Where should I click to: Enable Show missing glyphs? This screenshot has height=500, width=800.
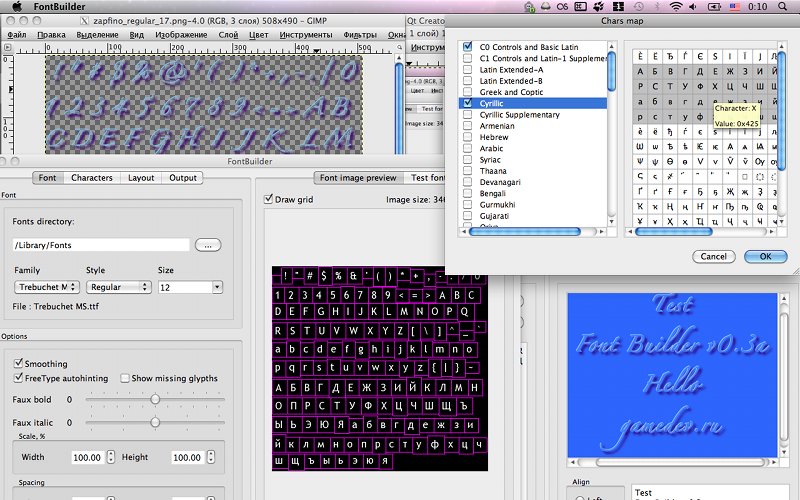tap(124, 378)
